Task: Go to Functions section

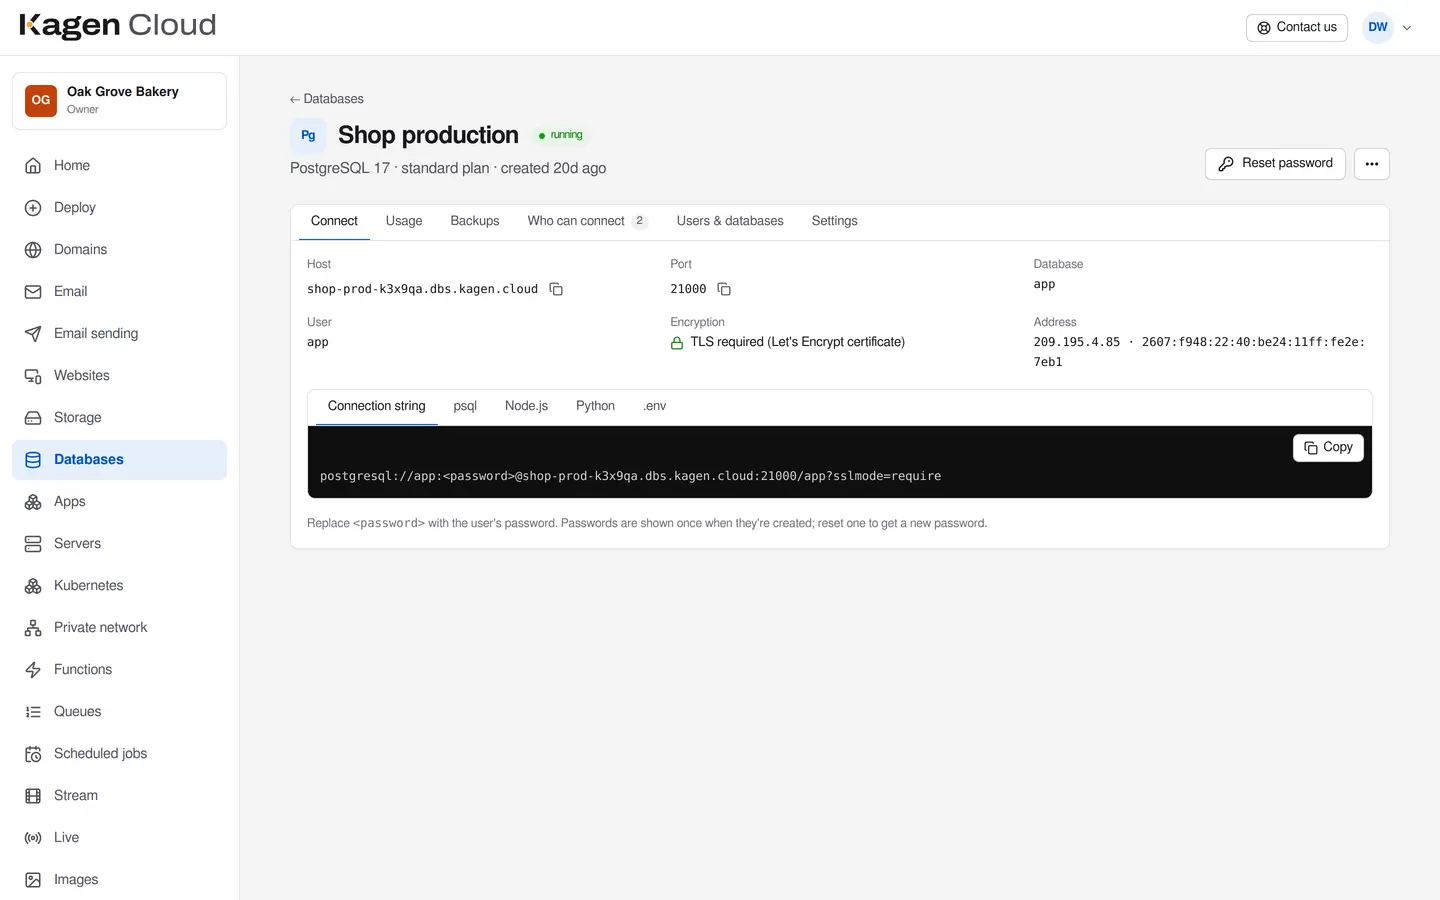Action: pos(119,670)
